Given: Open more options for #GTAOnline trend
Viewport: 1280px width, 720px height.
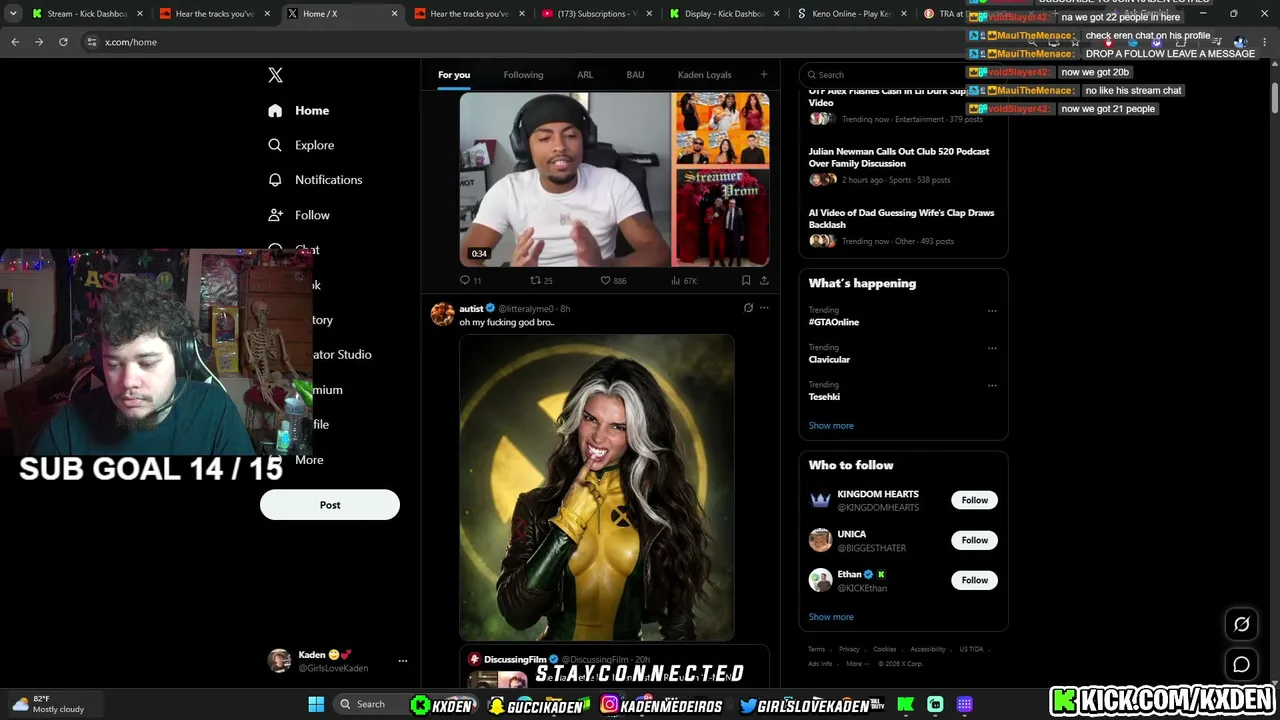Looking at the screenshot, I should click(x=992, y=311).
